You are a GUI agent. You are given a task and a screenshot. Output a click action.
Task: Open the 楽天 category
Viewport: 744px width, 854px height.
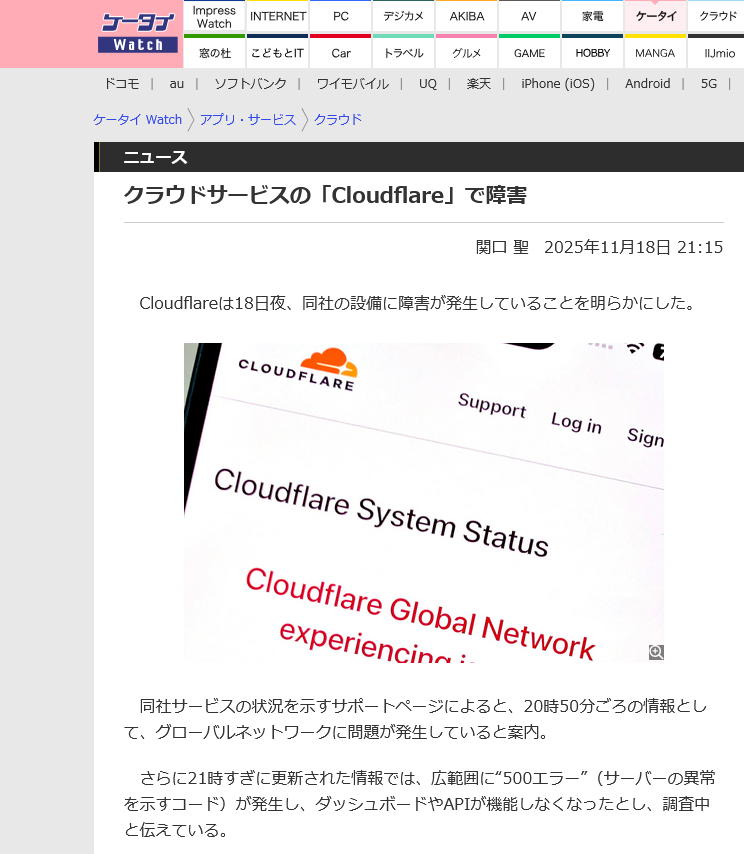coord(479,84)
